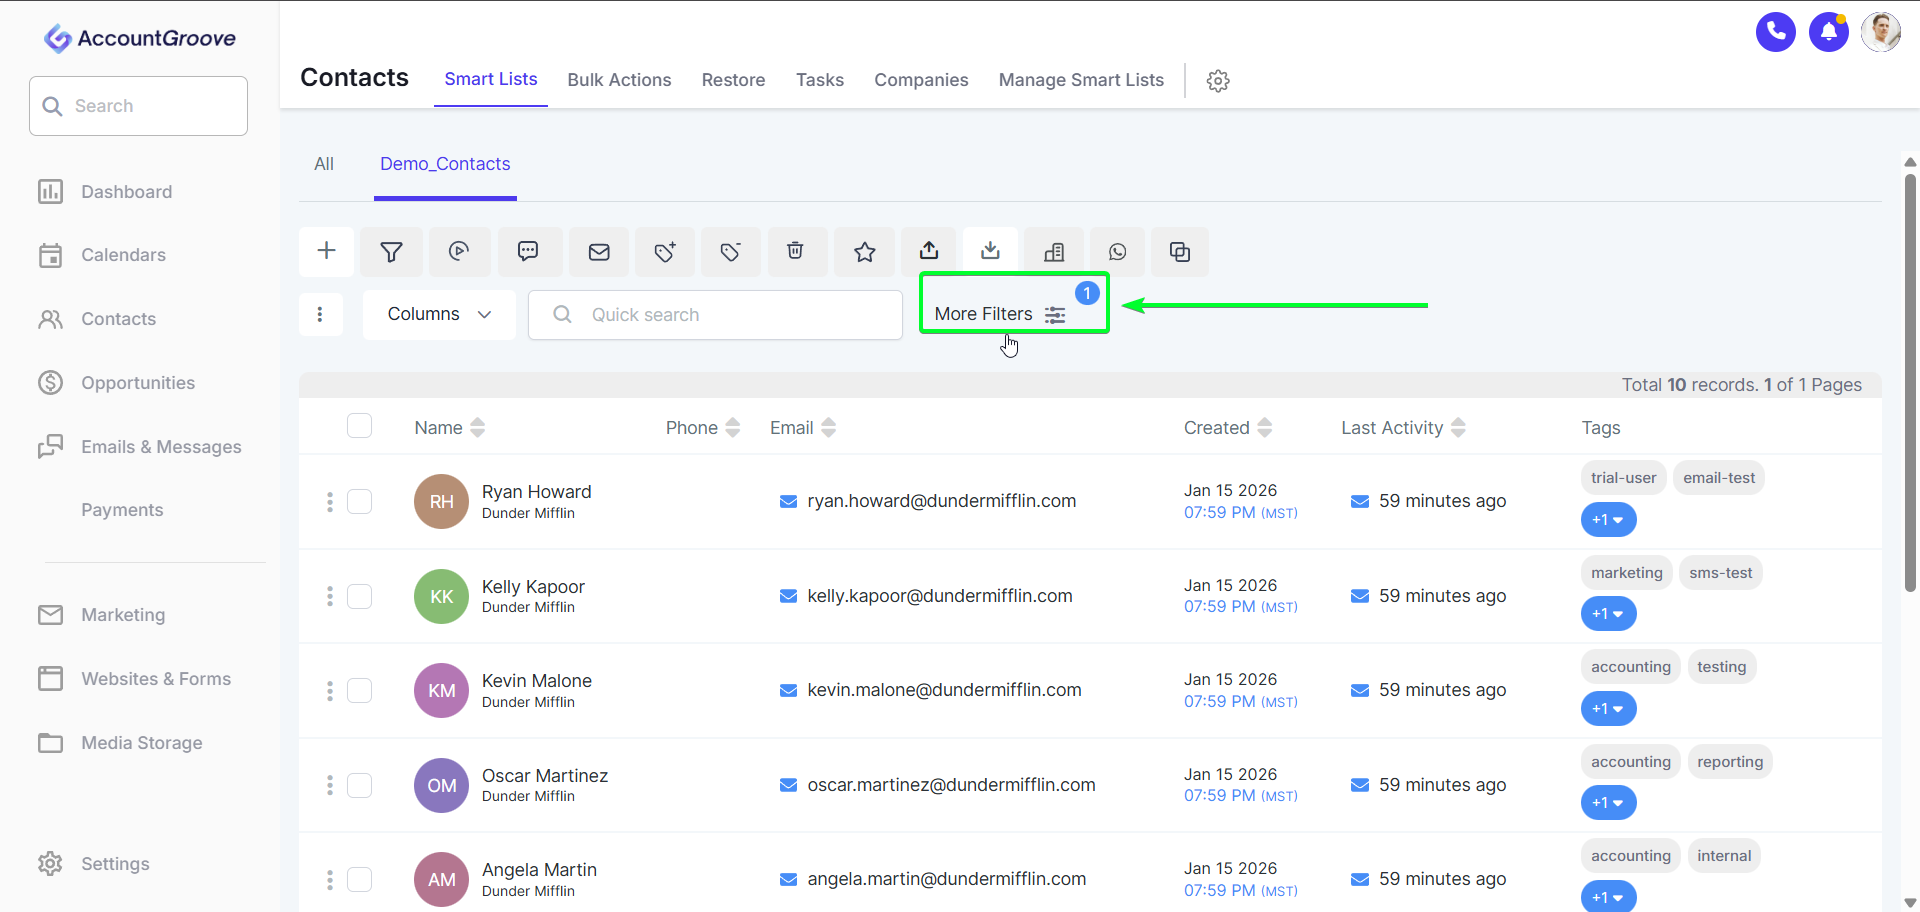Select the Kevin Malone row checkbox
1920x912 pixels.
coord(360,691)
